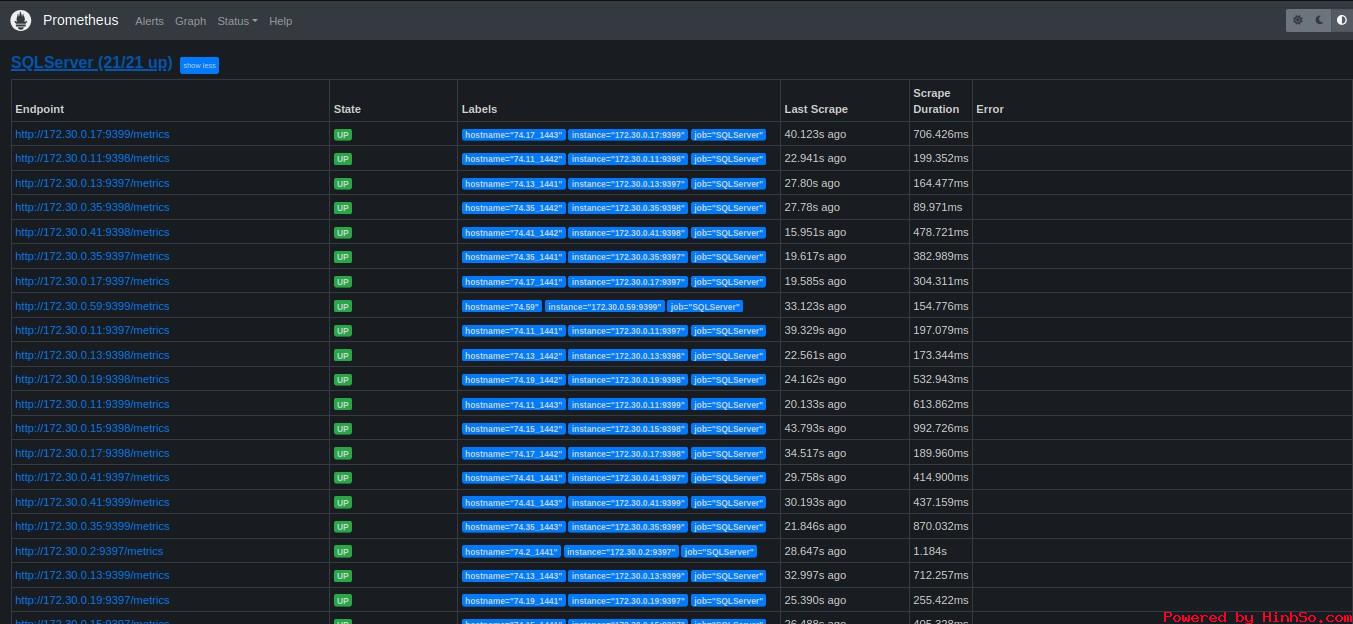This screenshot has height=624, width=1353.
Task: Select the UP state of 172.30.0.15:9398
Action: pos(343,428)
